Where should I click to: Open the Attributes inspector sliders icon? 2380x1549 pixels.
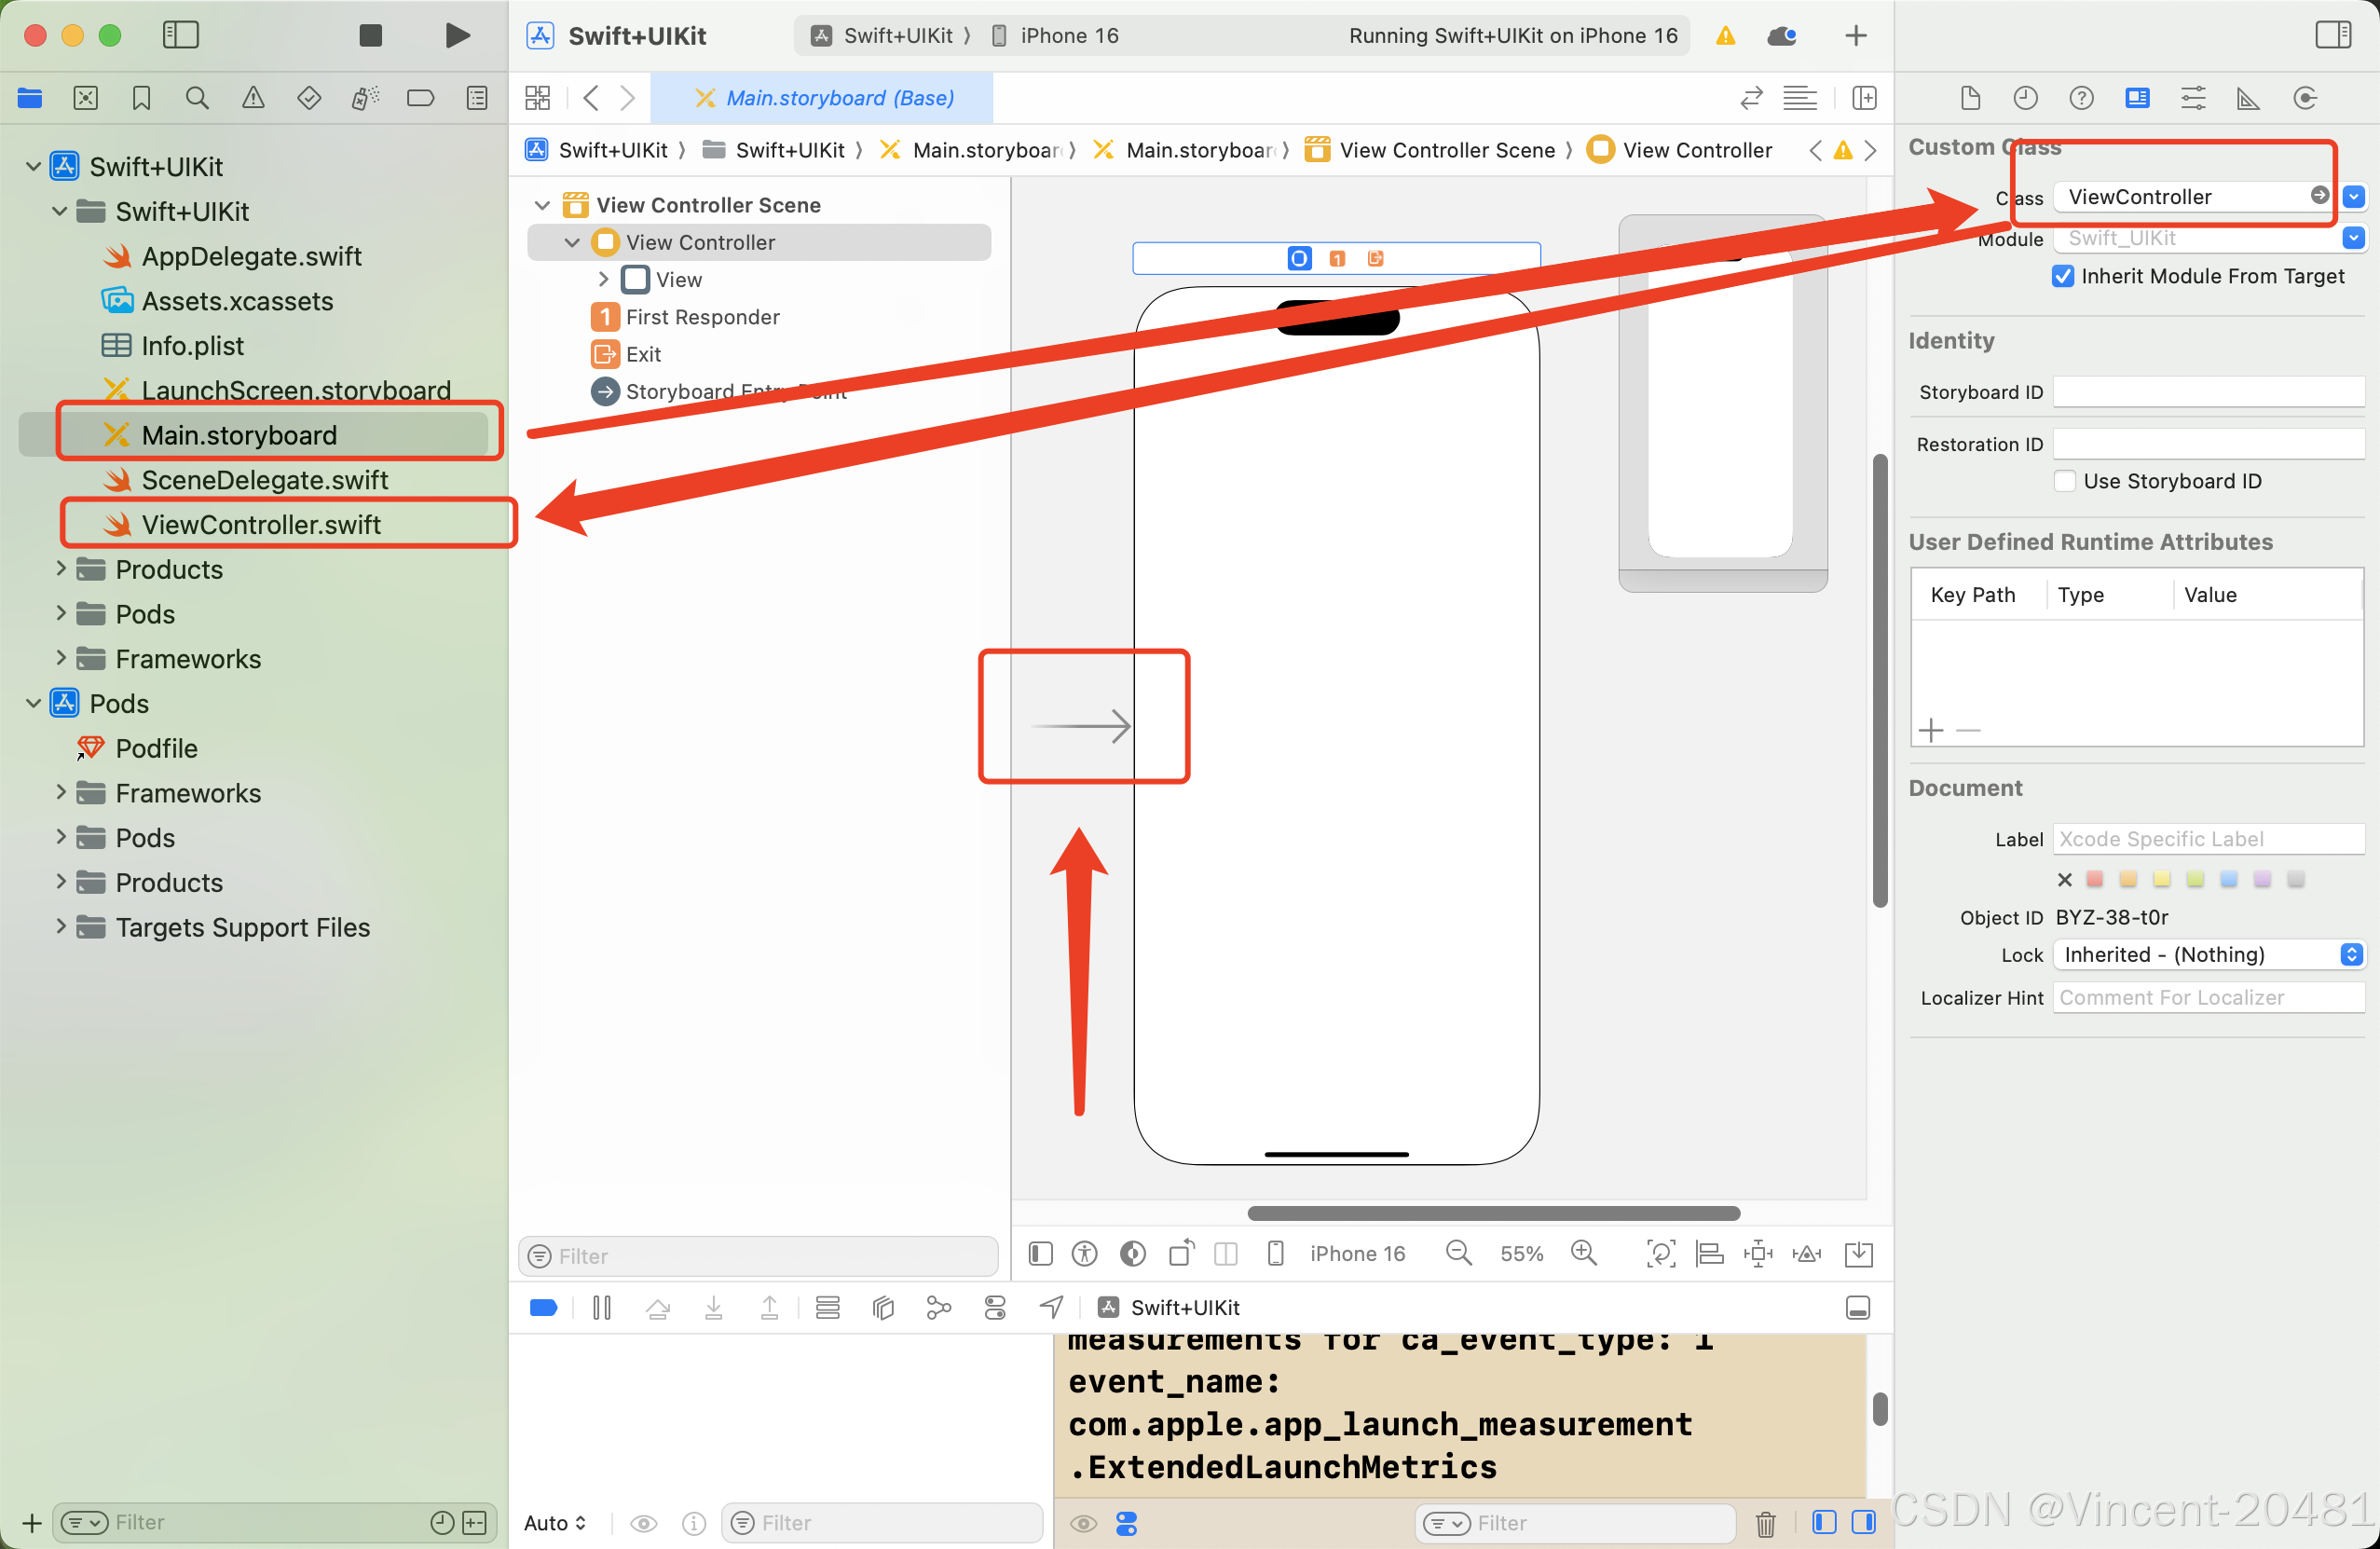coord(2193,97)
